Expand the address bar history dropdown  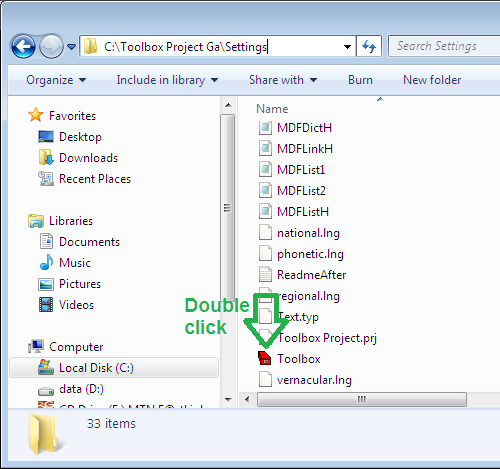pyautogui.click(x=347, y=47)
